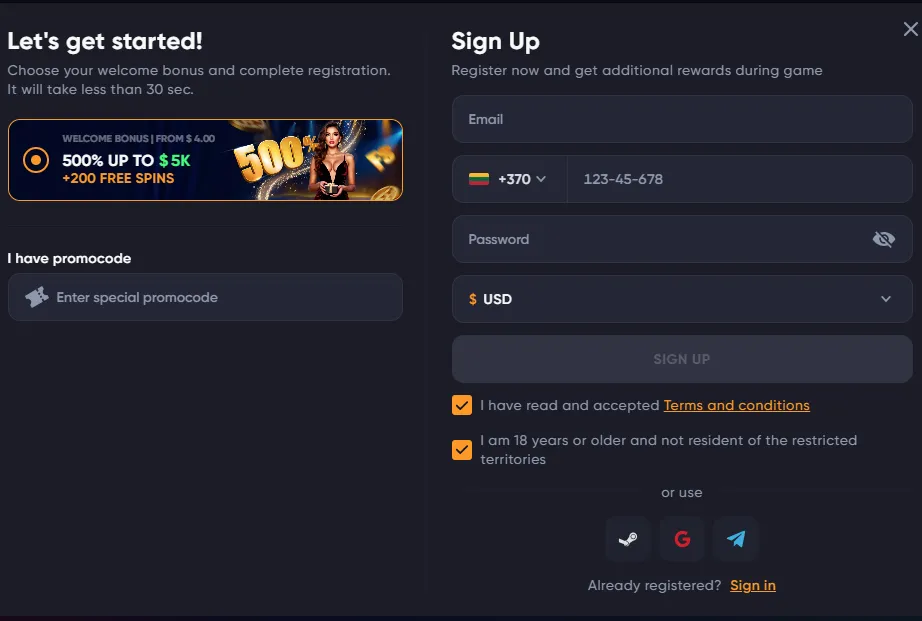Select the welcome bonus radio button

(x=36, y=160)
